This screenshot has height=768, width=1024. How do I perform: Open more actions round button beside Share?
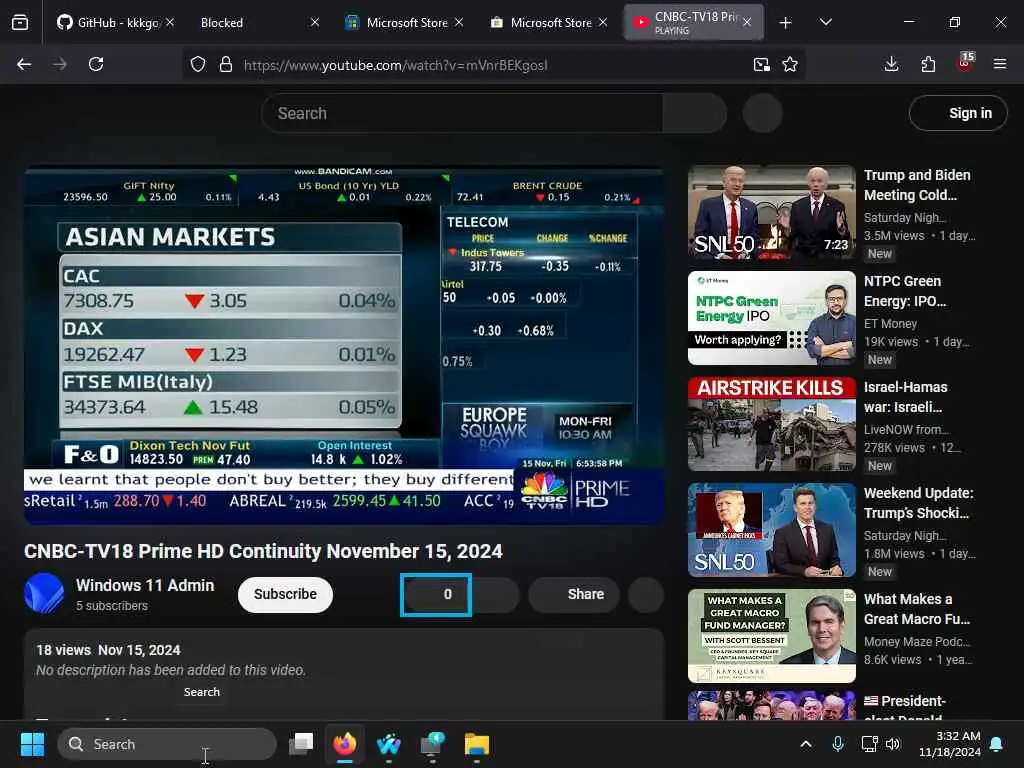pyautogui.click(x=646, y=594)
